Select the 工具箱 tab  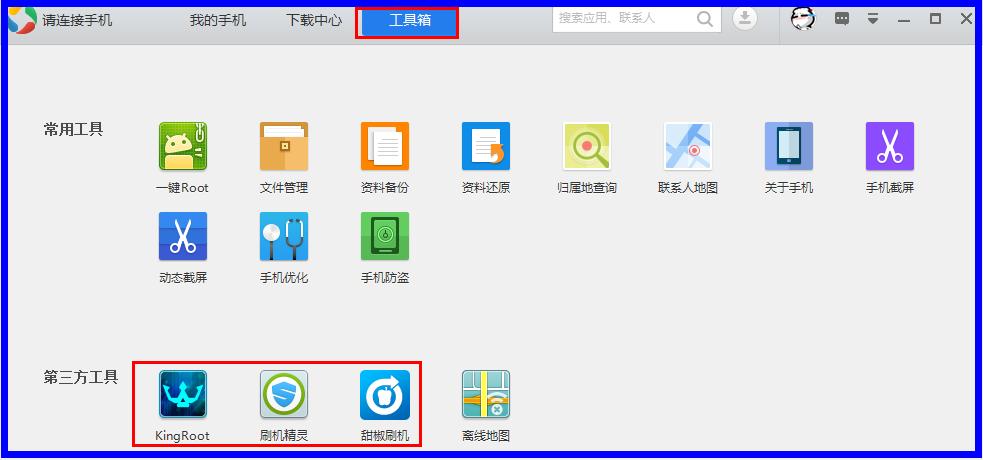(410, 20)
